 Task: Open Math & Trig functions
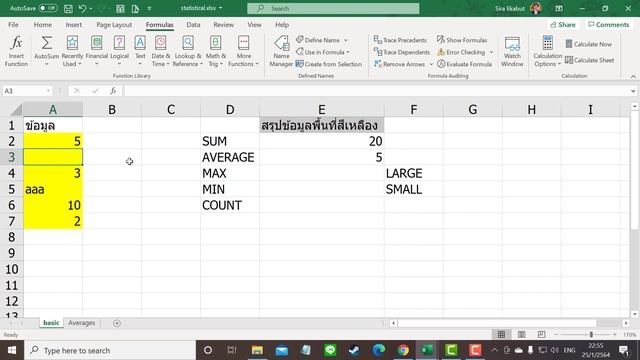pos(216,52)
